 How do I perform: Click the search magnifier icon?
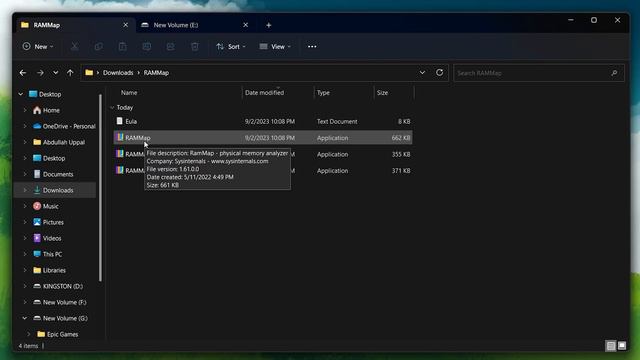tap(614, 73)
